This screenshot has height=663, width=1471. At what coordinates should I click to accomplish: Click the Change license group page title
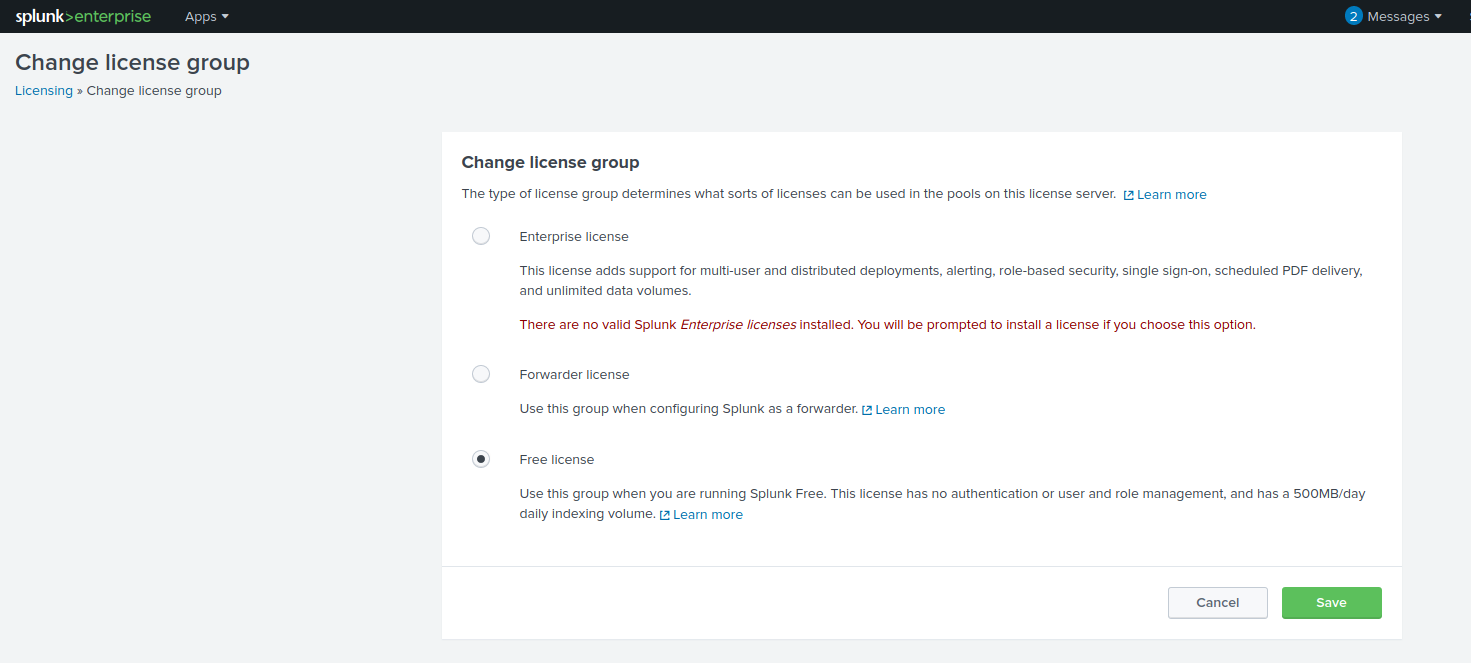click(x=132, y=62)
